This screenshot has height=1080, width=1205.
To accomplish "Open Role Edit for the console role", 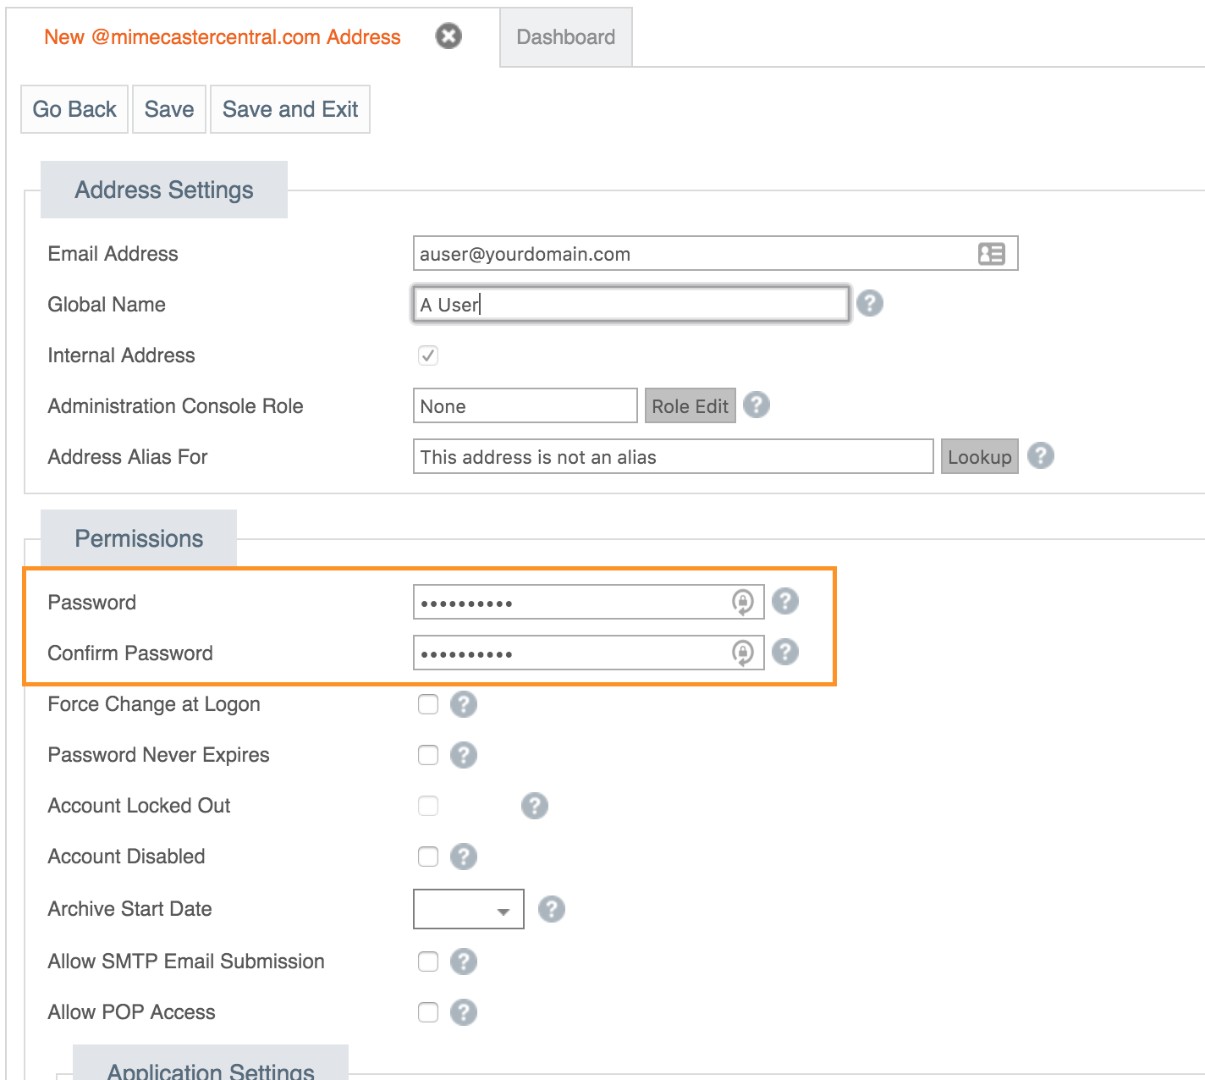I will 689,406.
